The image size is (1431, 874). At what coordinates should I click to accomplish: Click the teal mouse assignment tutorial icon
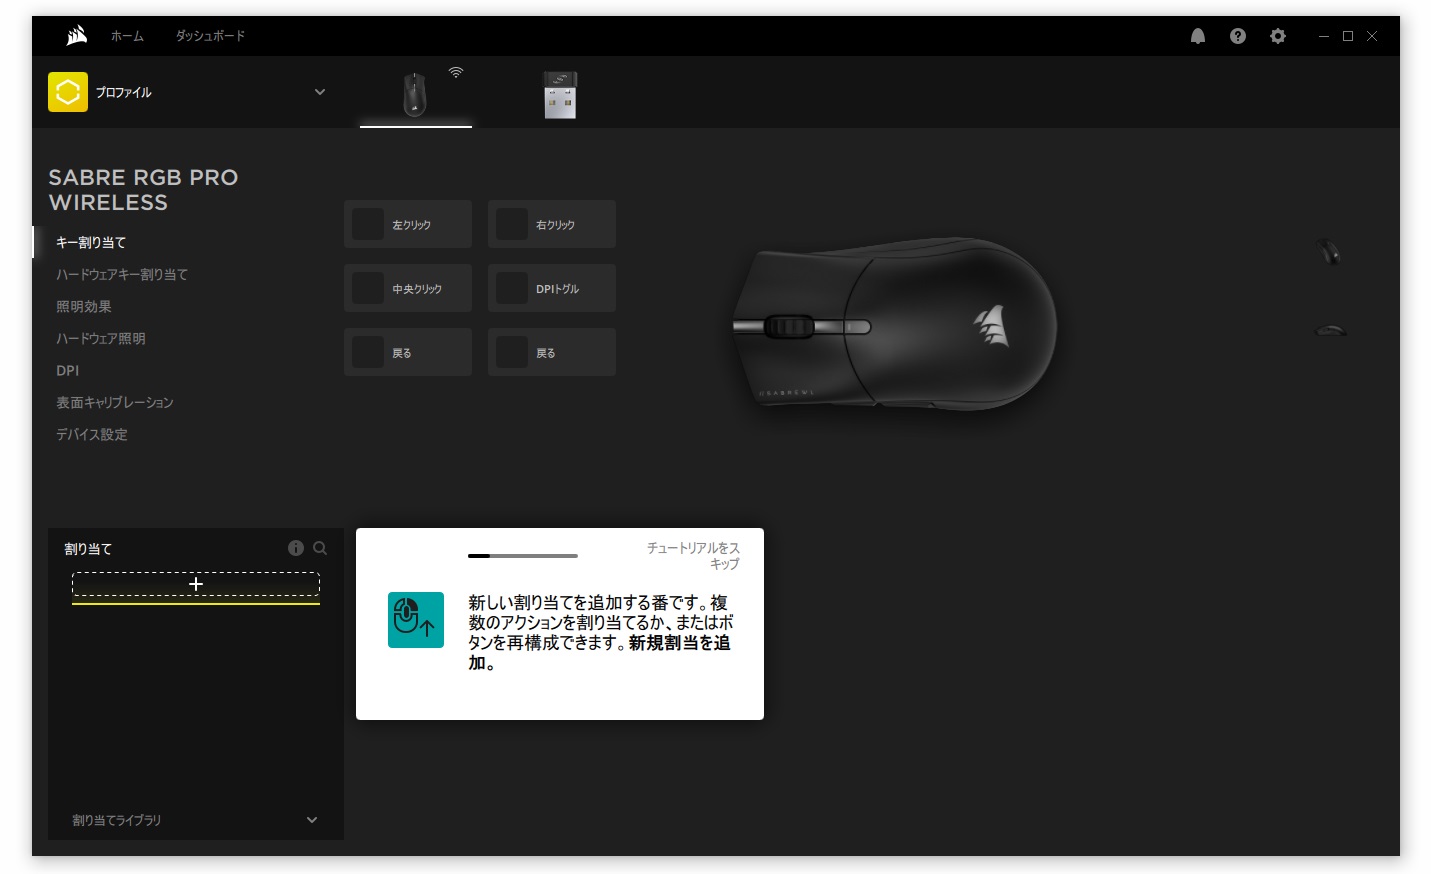tap(416, 620)
